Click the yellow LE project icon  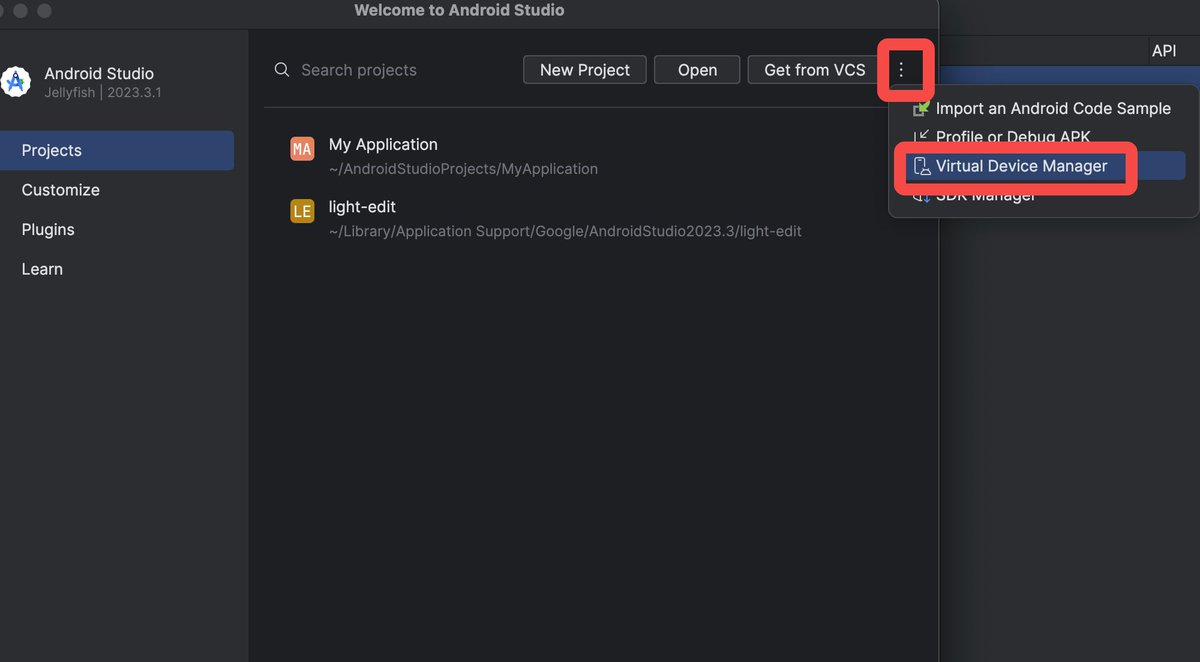tap(302, 211)
